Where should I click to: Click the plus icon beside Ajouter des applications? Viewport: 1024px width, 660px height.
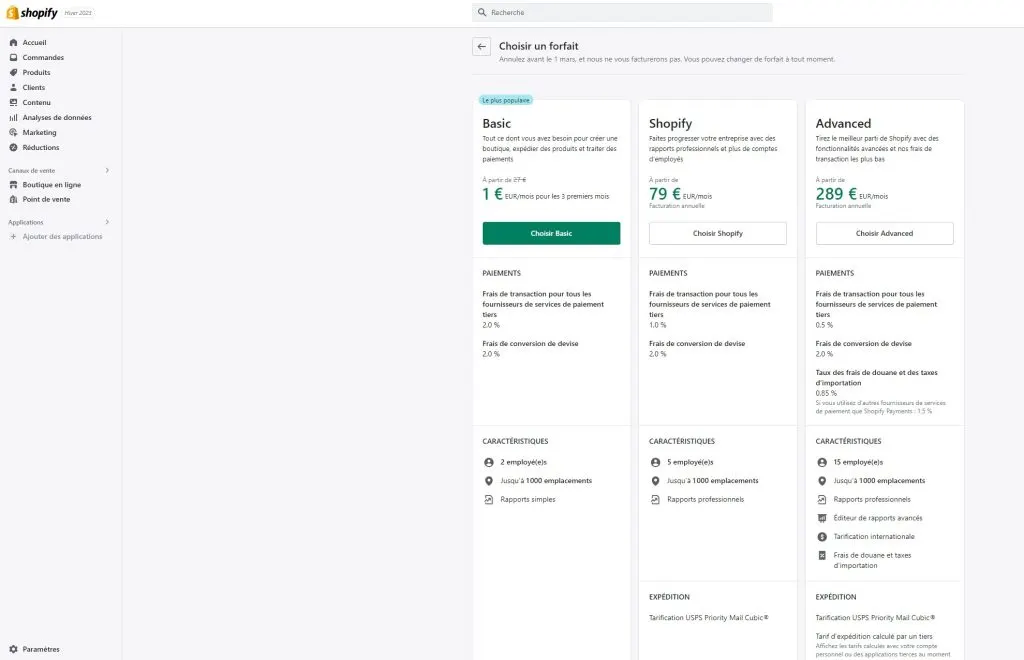pos(13,236)
